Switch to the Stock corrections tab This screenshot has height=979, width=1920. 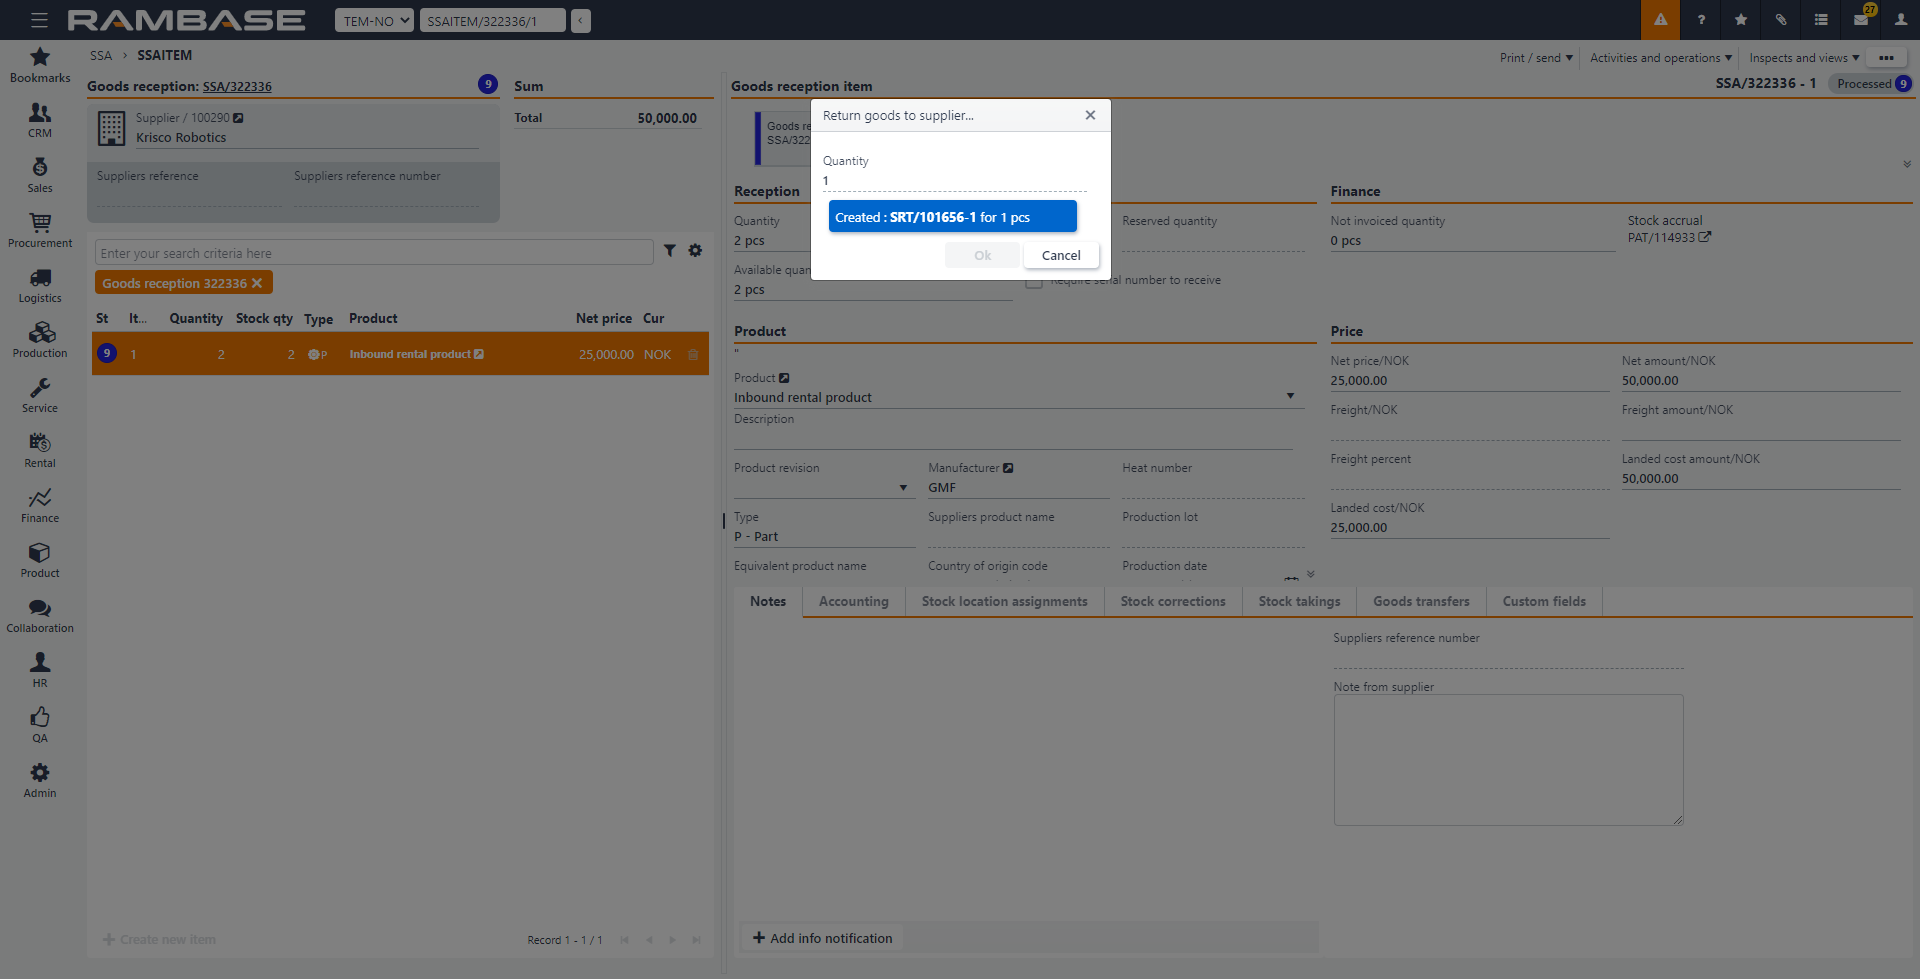pos(1172,602)
